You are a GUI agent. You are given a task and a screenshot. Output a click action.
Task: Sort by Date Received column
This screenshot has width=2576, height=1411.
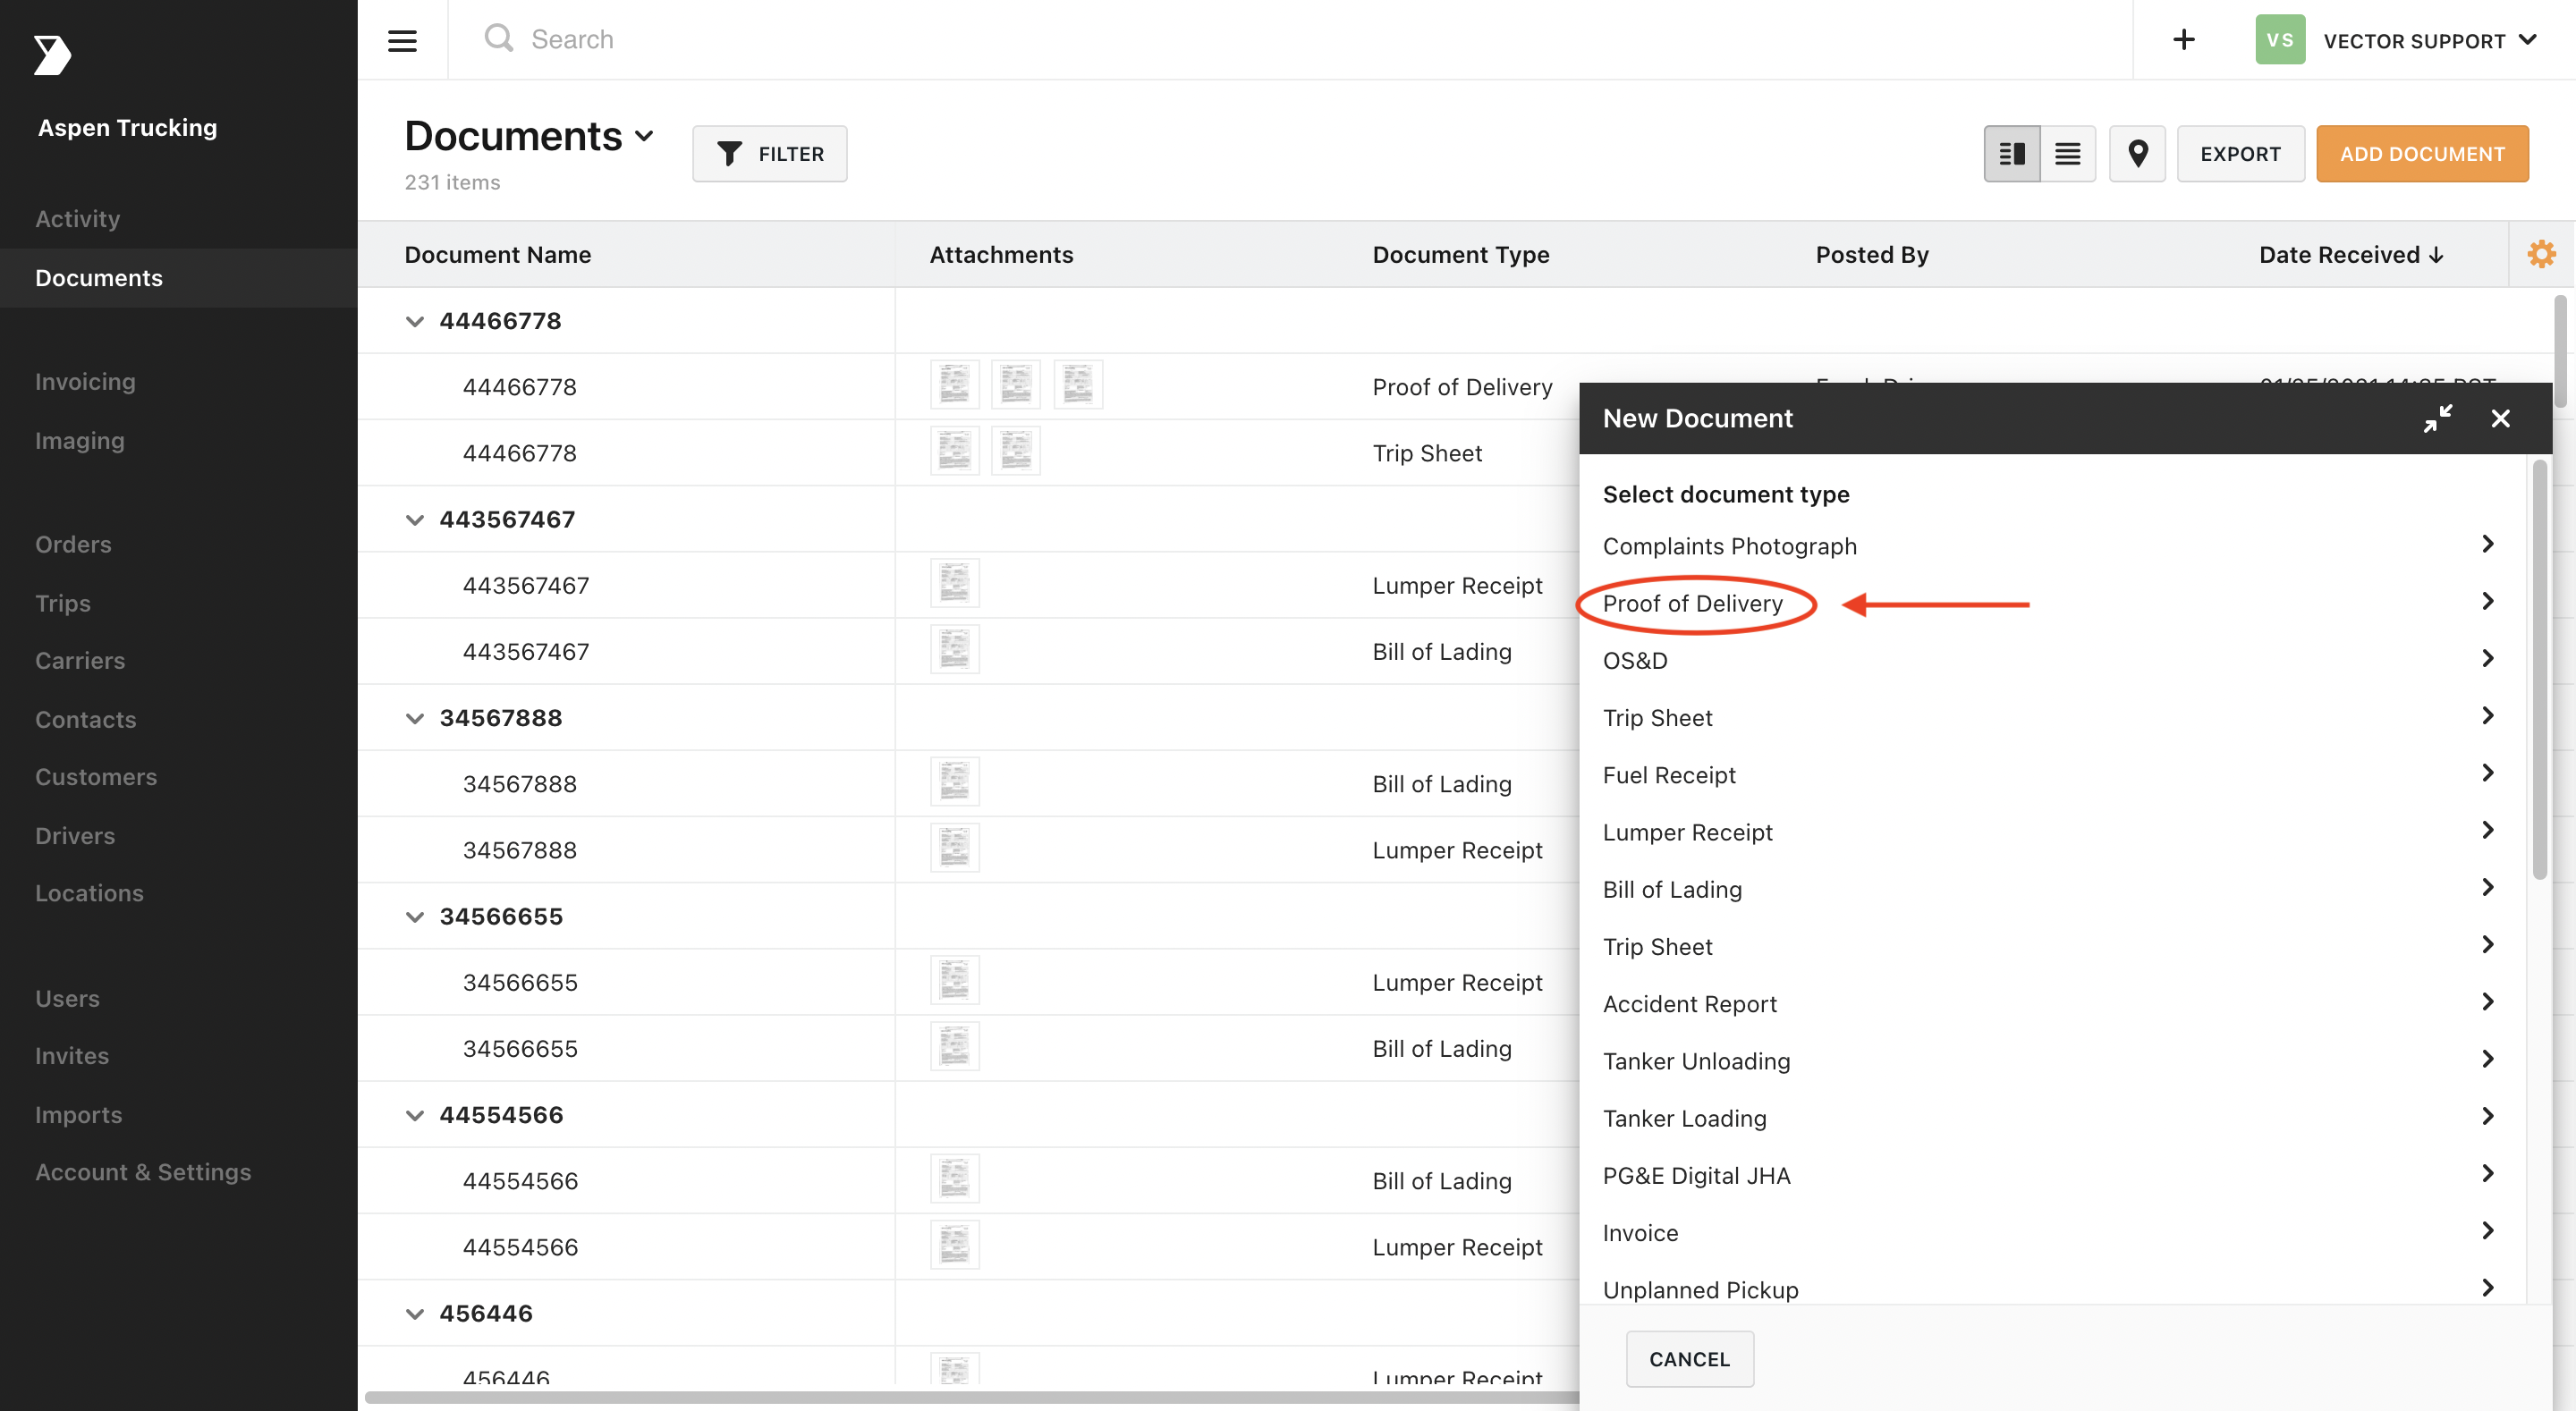[2351, 254]
